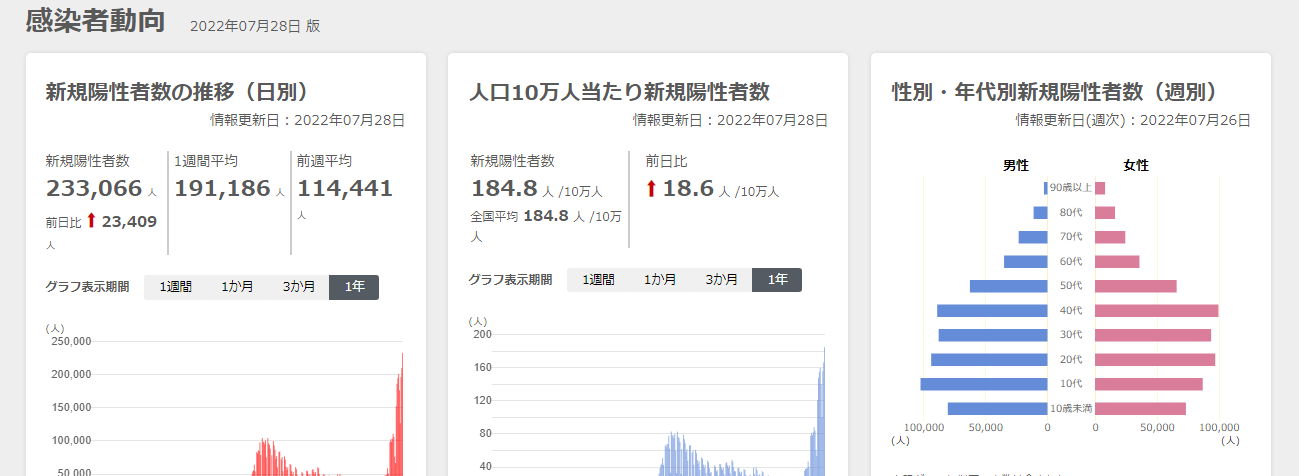Click the red up arrow beside 18.6

tap(652, 189)
